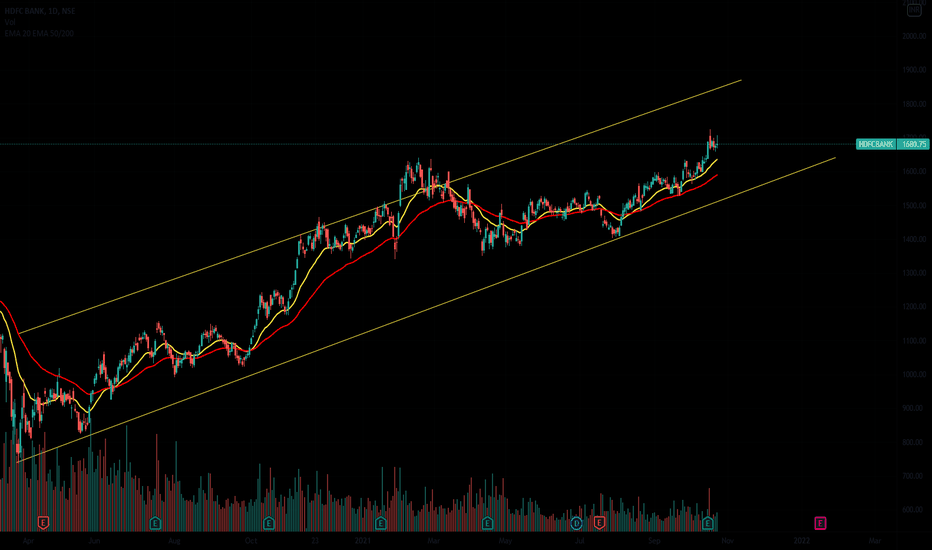Select the lower yellow channel trendline
The height and width of the screenshot is (550, 932).
(427, 310)
